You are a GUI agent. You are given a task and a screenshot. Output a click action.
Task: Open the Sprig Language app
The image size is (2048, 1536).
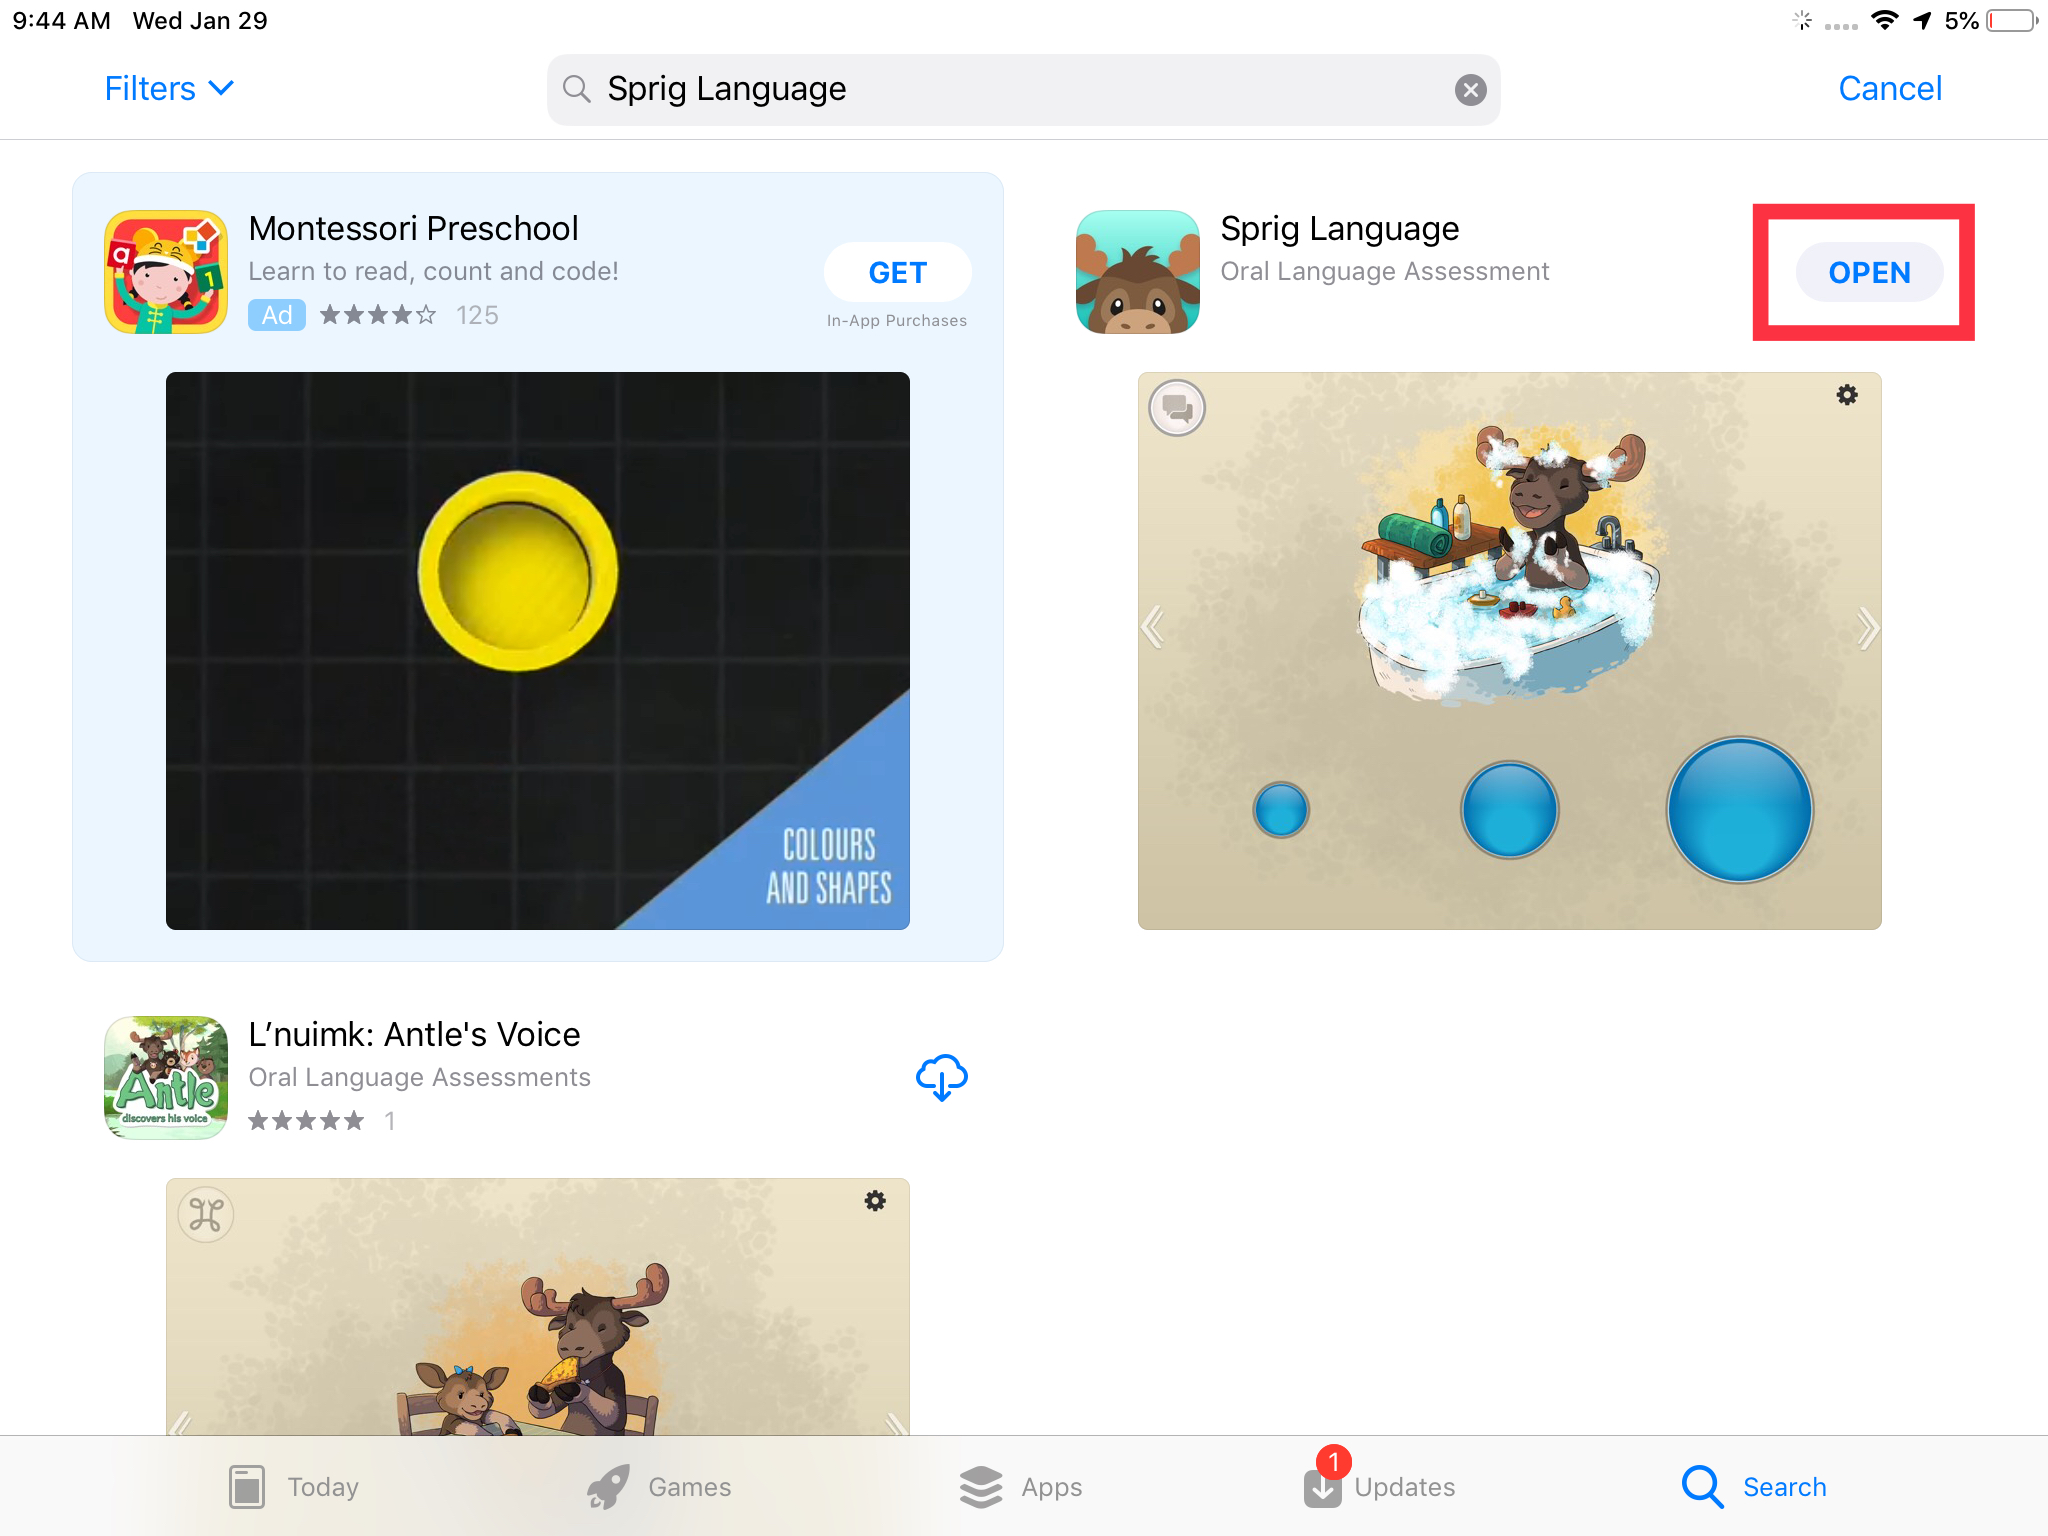[x=1869, y=272]
